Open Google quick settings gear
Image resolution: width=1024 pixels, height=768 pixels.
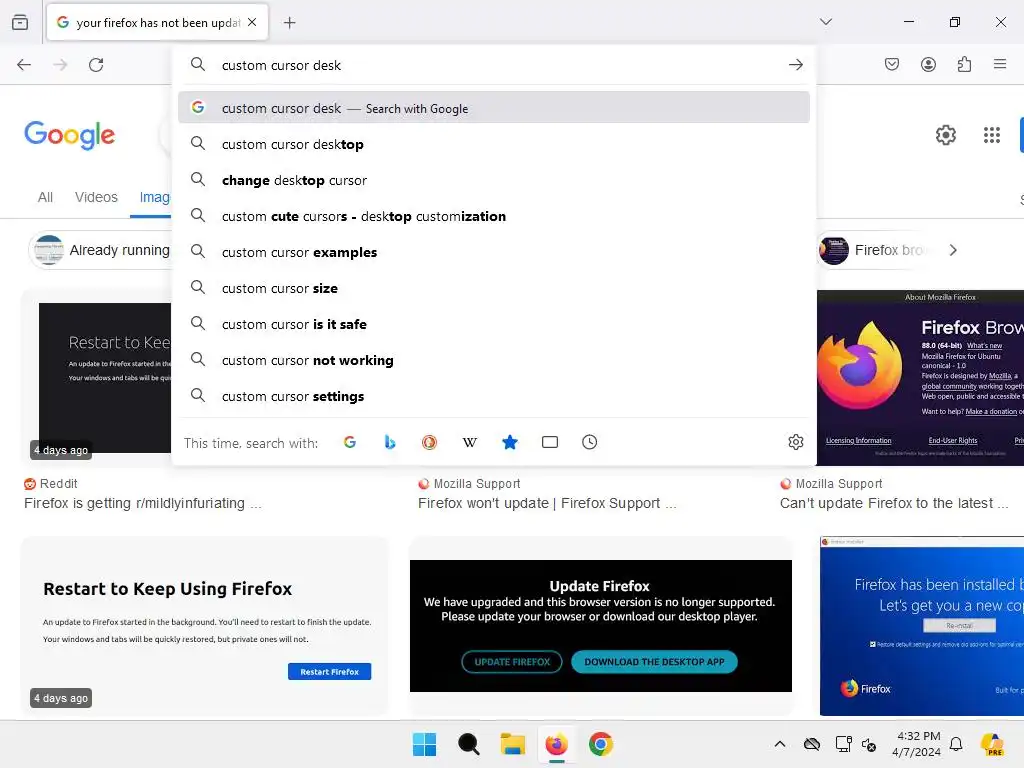(946, 135)
